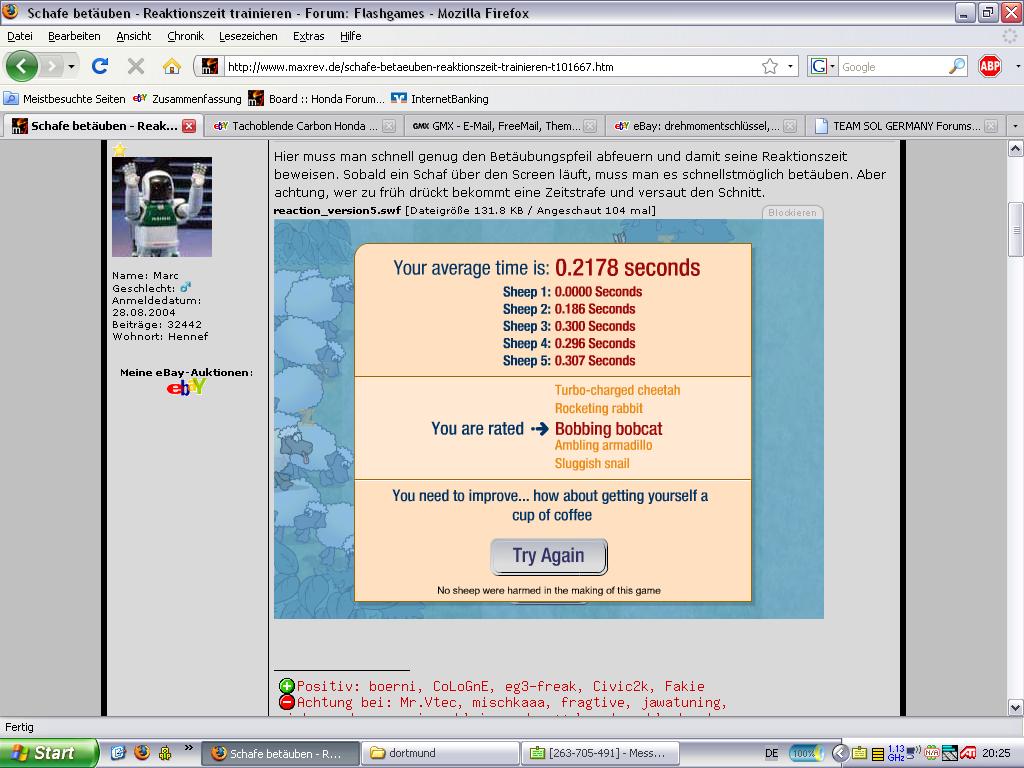Click the yellow star above the avatar
This screenshot has height=768, width=1024.
click(x=120, y=150)
